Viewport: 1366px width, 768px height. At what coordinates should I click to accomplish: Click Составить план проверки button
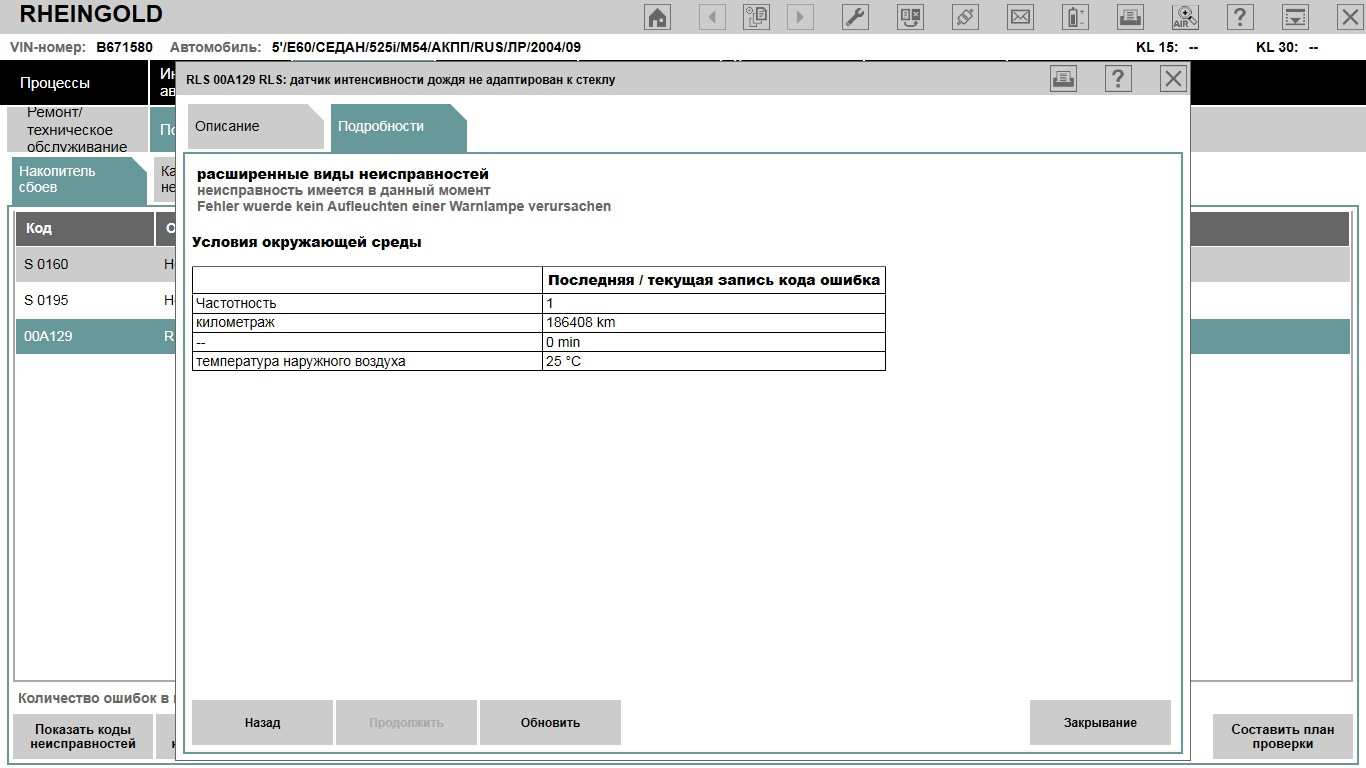pos(1283,736)
